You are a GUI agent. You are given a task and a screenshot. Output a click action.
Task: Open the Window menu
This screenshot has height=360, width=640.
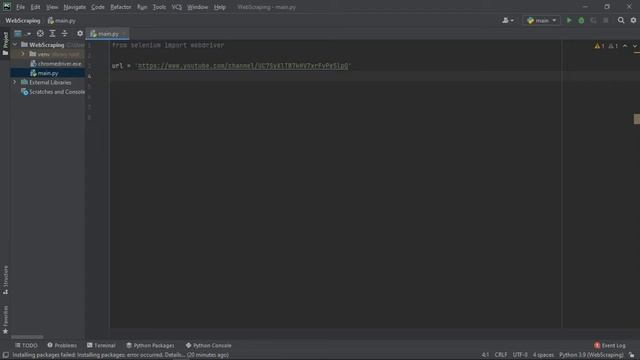pyautogui.click(x=198, y=7)
